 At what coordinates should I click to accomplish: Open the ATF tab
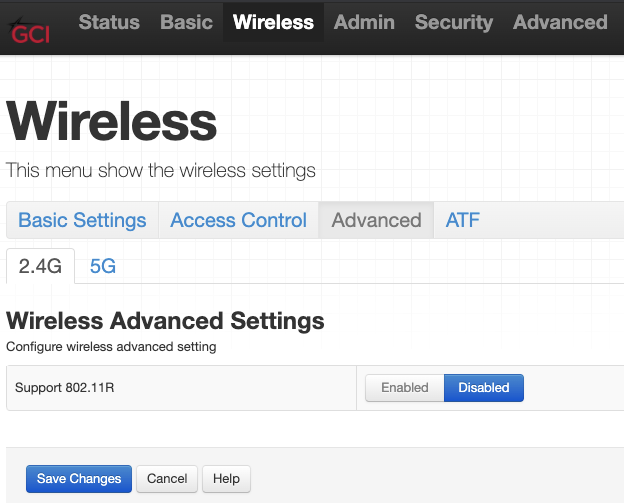(463, 220)
